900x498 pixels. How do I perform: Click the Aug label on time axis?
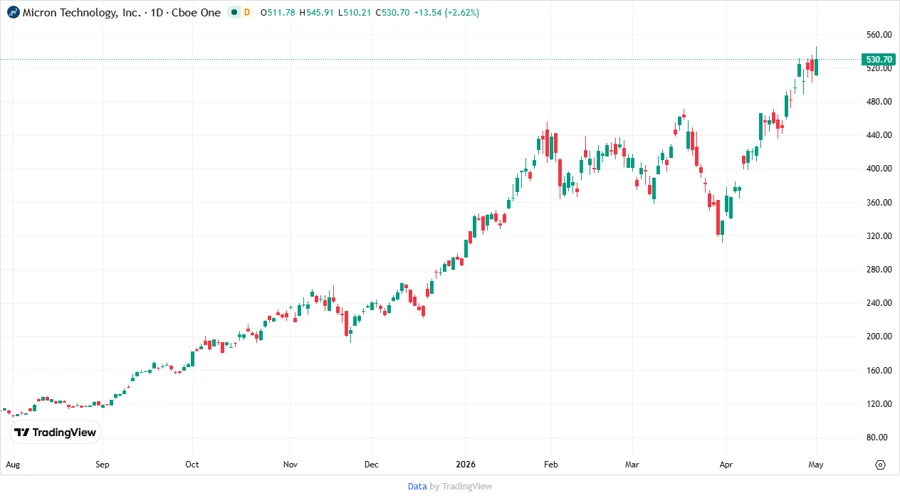tap(13, 464)
